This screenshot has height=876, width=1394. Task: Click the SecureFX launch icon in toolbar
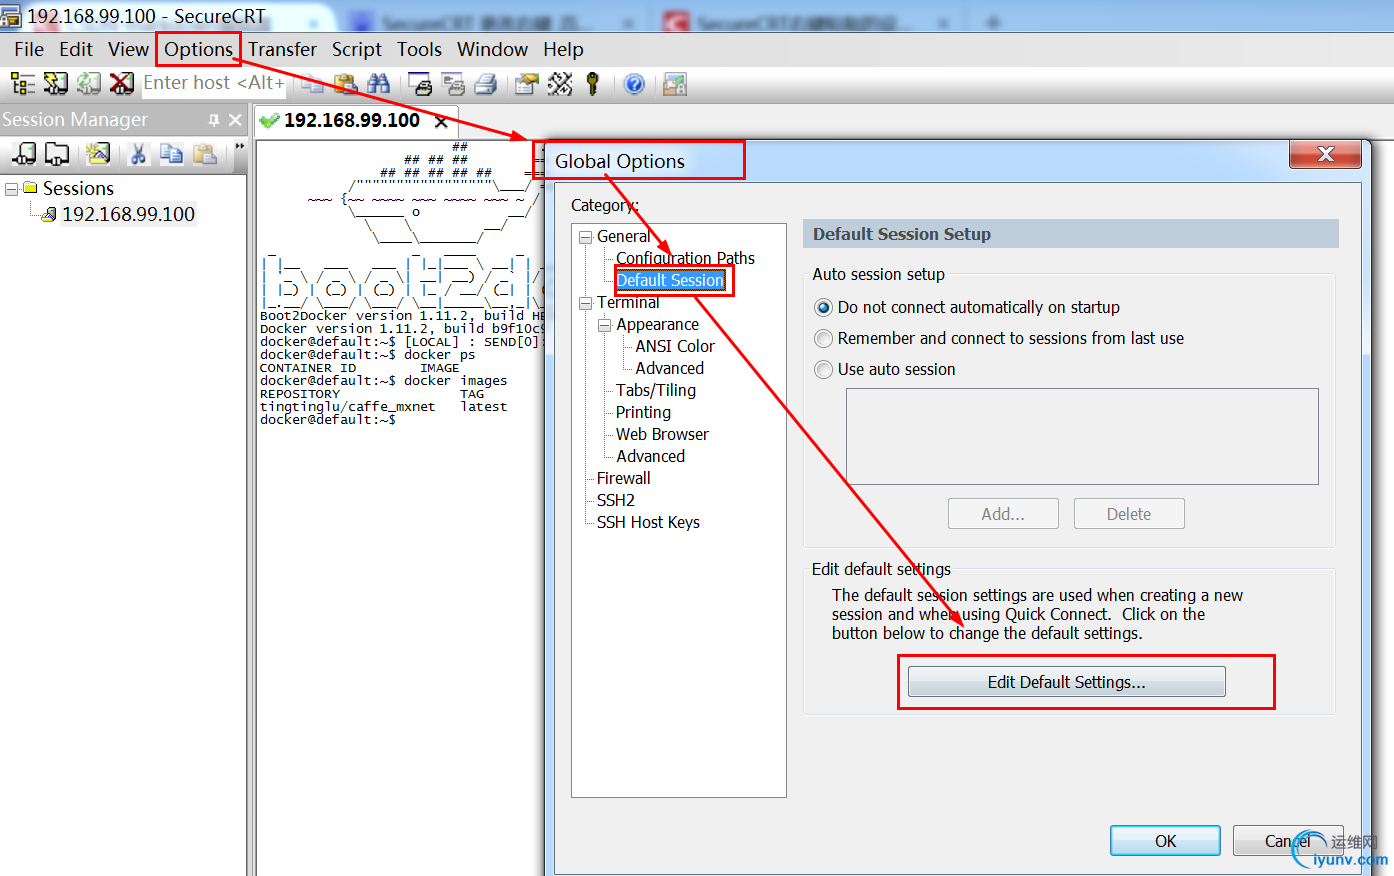click(675, 84)
